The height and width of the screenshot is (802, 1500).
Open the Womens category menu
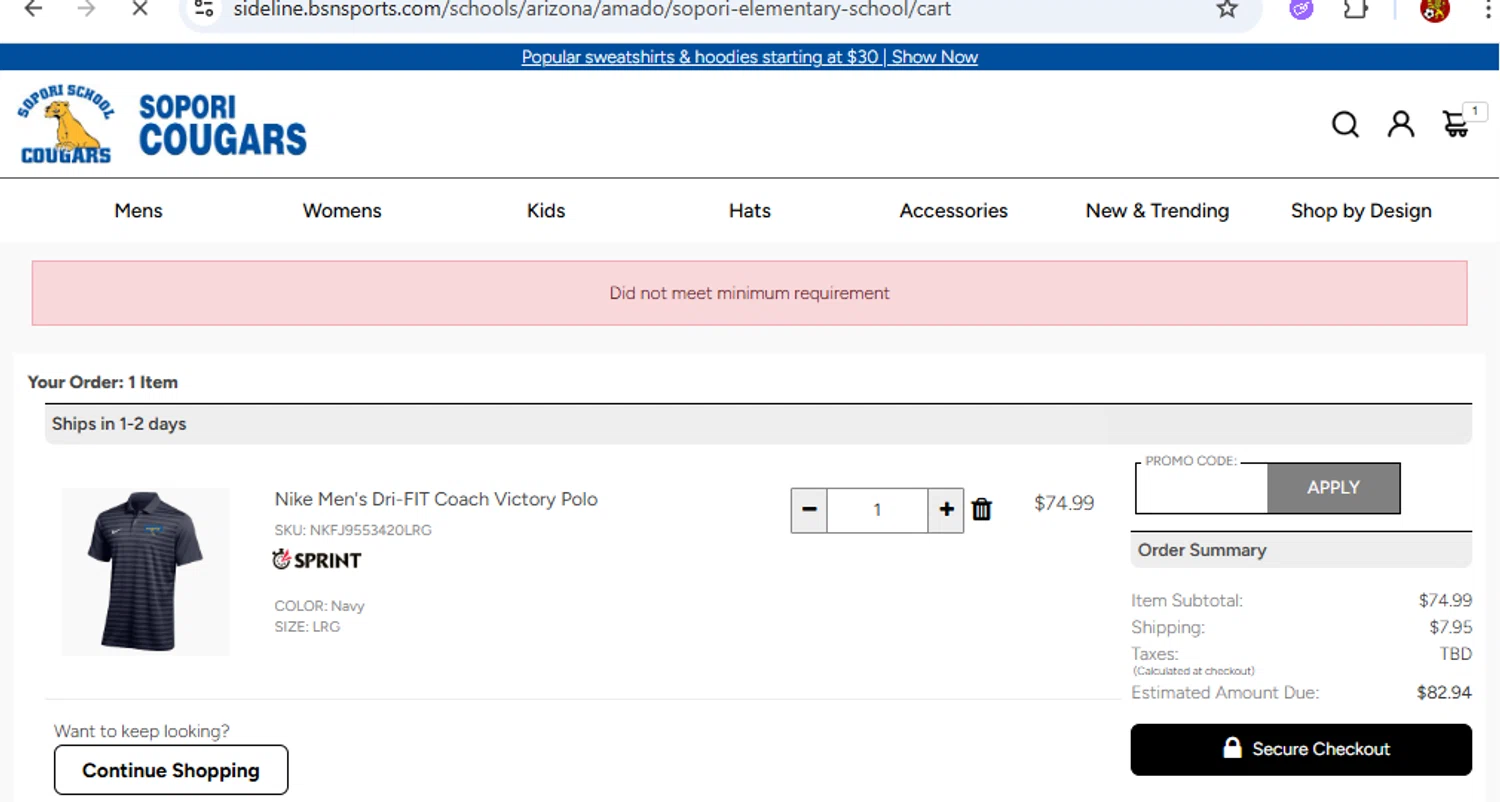click(x=342, y=211)
